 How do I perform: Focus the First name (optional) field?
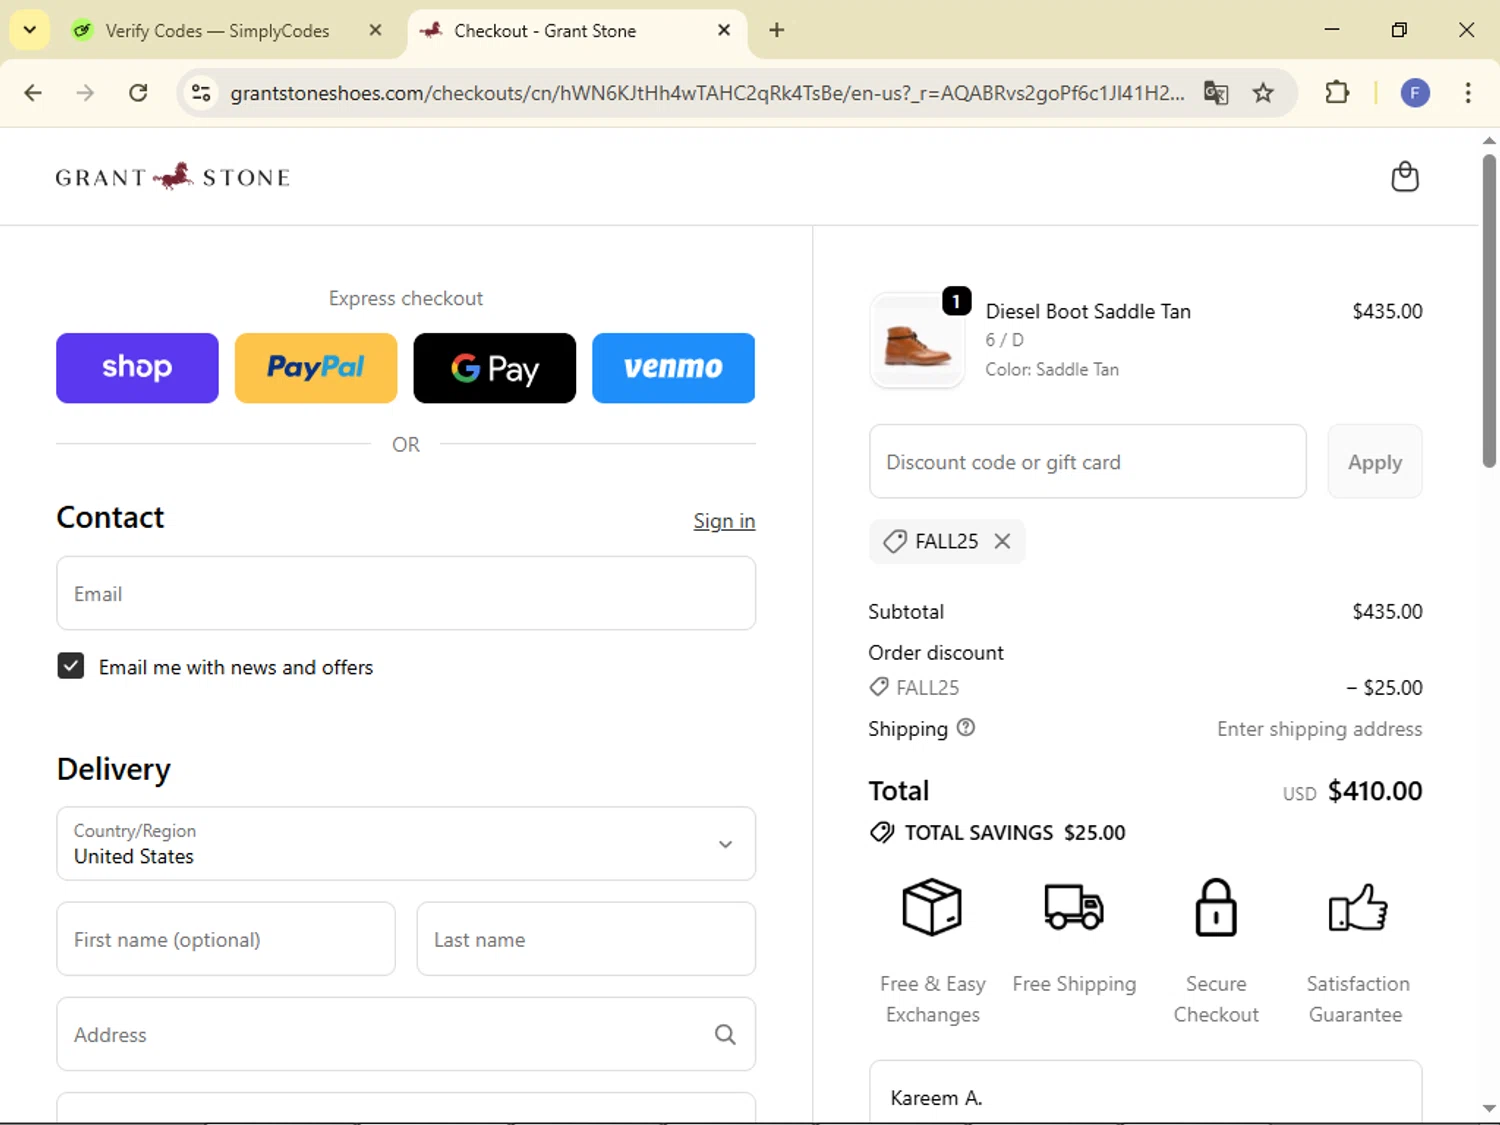(x=226, y=939)
